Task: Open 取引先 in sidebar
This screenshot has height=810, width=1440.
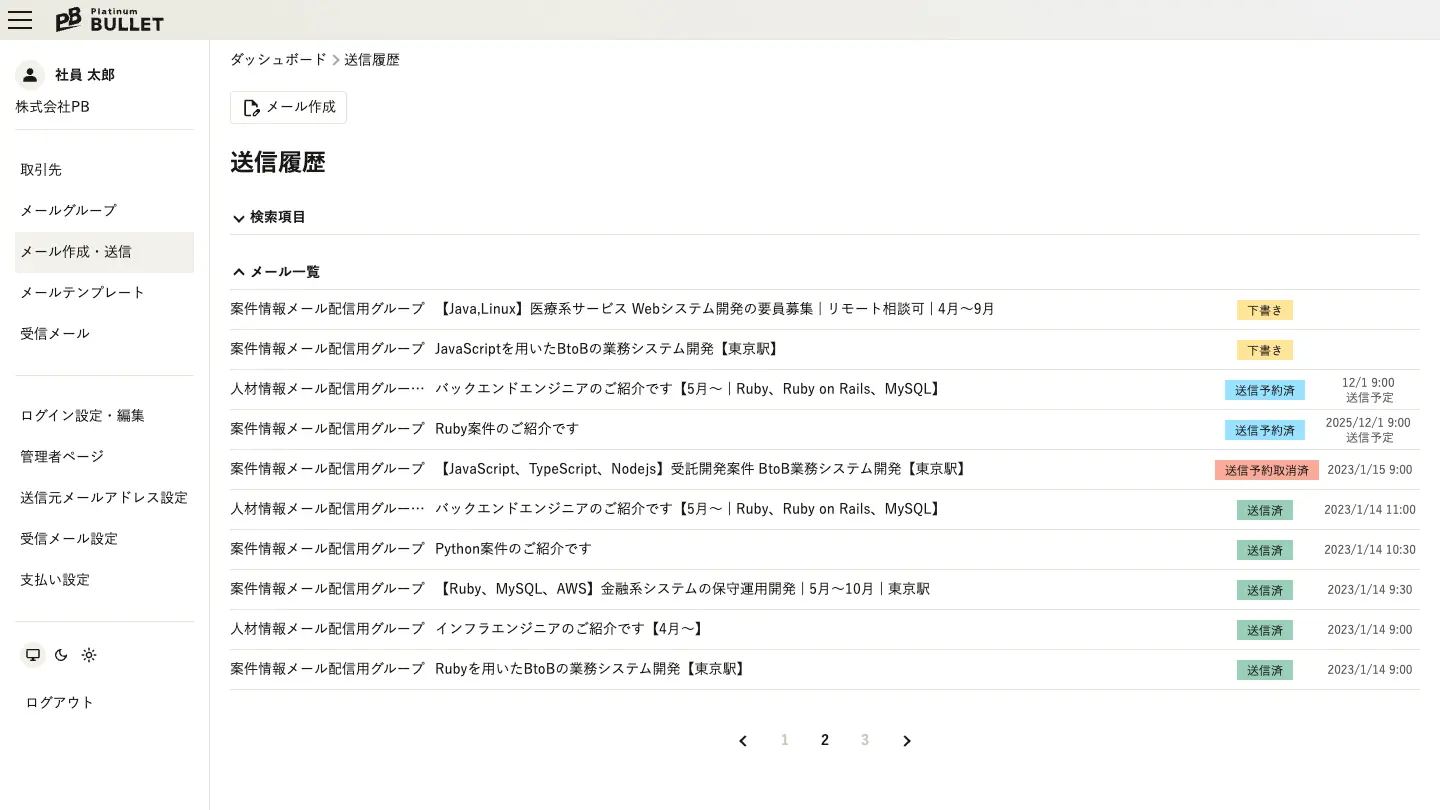Action: click(x=41, y=170)
